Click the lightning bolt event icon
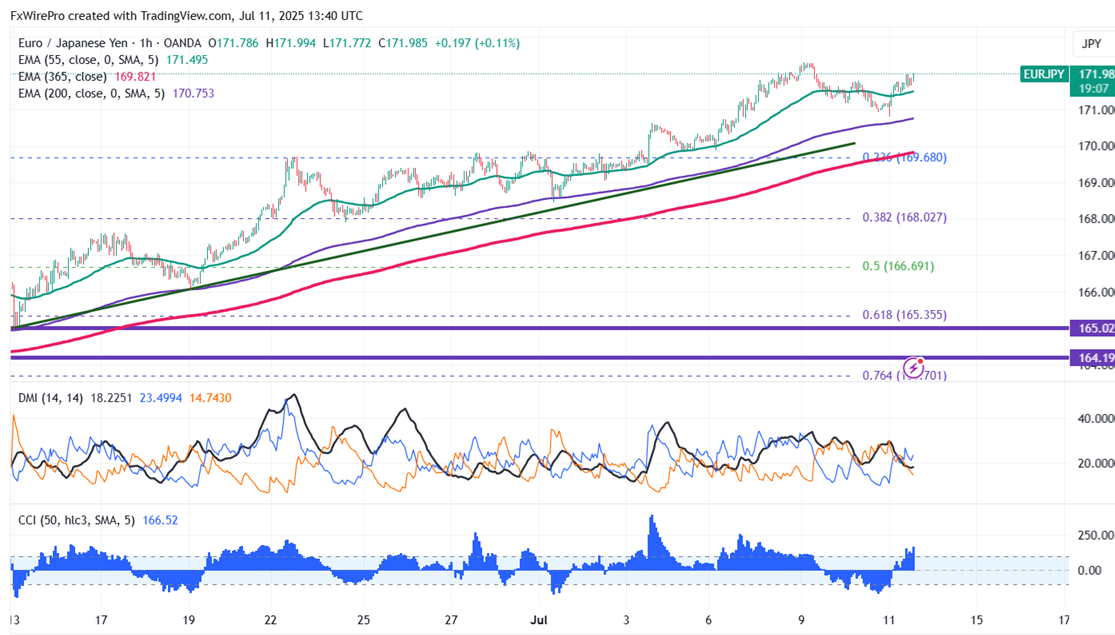1115x635 pixels. click(x=914, y=368)
